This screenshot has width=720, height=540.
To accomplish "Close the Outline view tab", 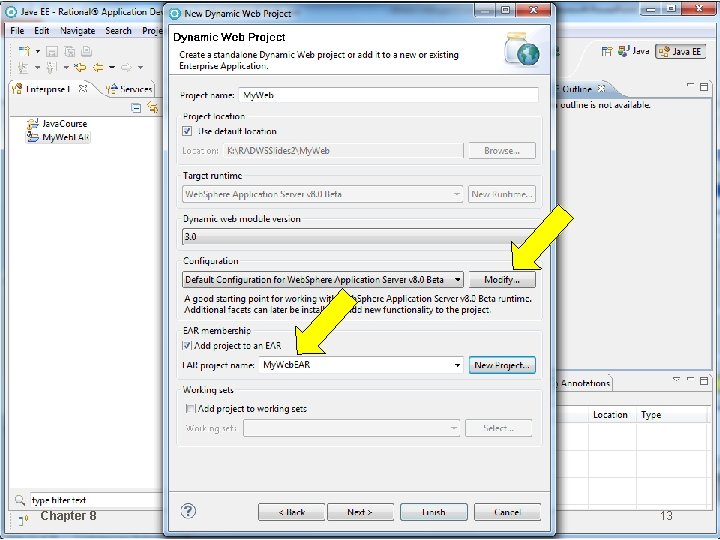I will 602,88.
